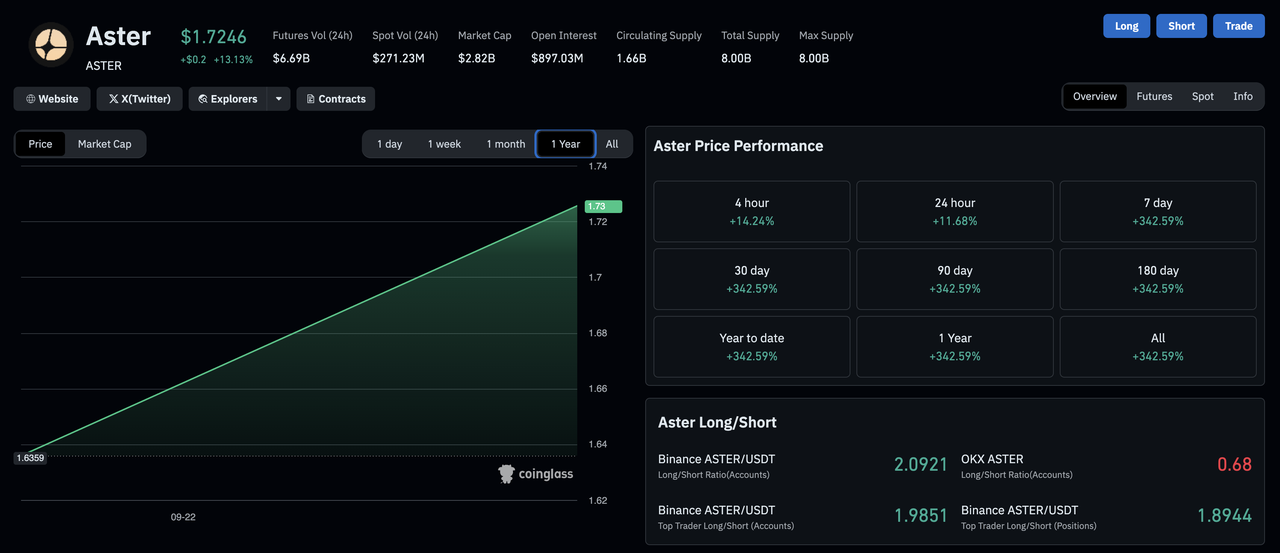The height and width of the screenshot is (553, 1280).
Task: Switch chart to Price view
Action: pyautogui.click(x=41, y=144)
